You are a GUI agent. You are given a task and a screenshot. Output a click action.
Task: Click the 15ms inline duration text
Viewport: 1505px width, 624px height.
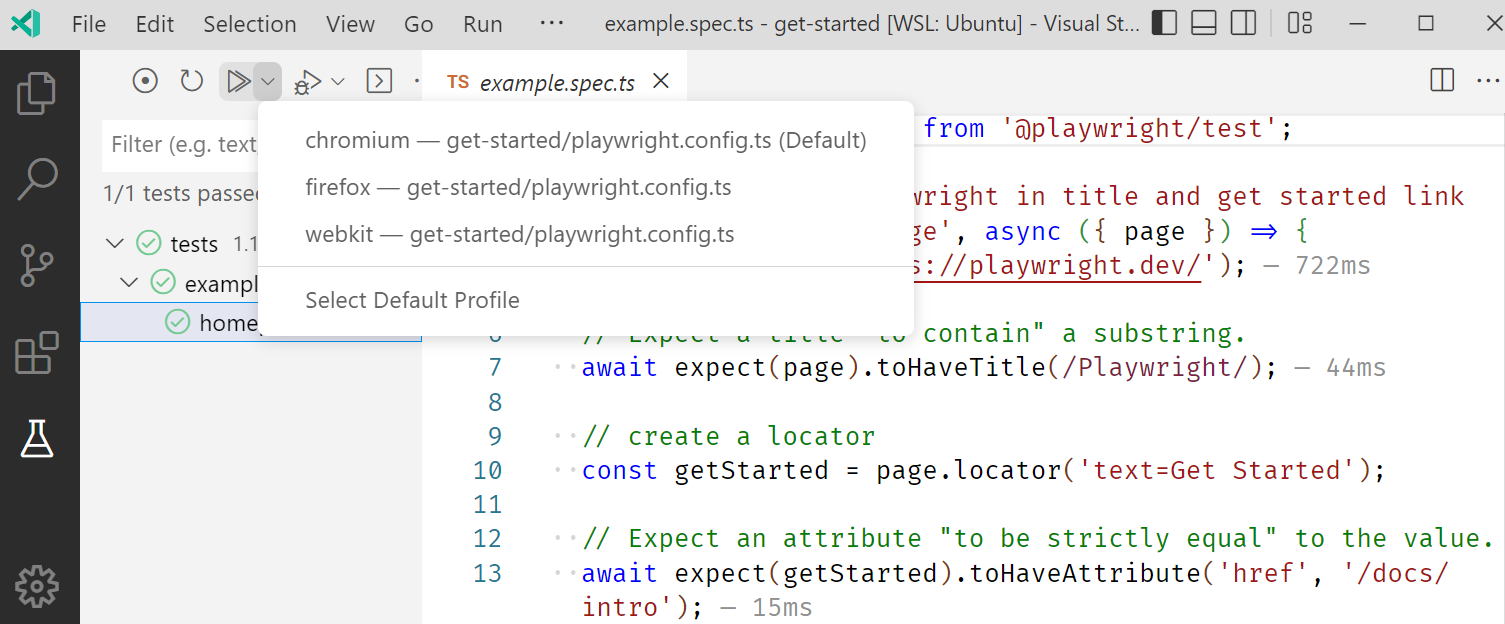tap(782, 607)
